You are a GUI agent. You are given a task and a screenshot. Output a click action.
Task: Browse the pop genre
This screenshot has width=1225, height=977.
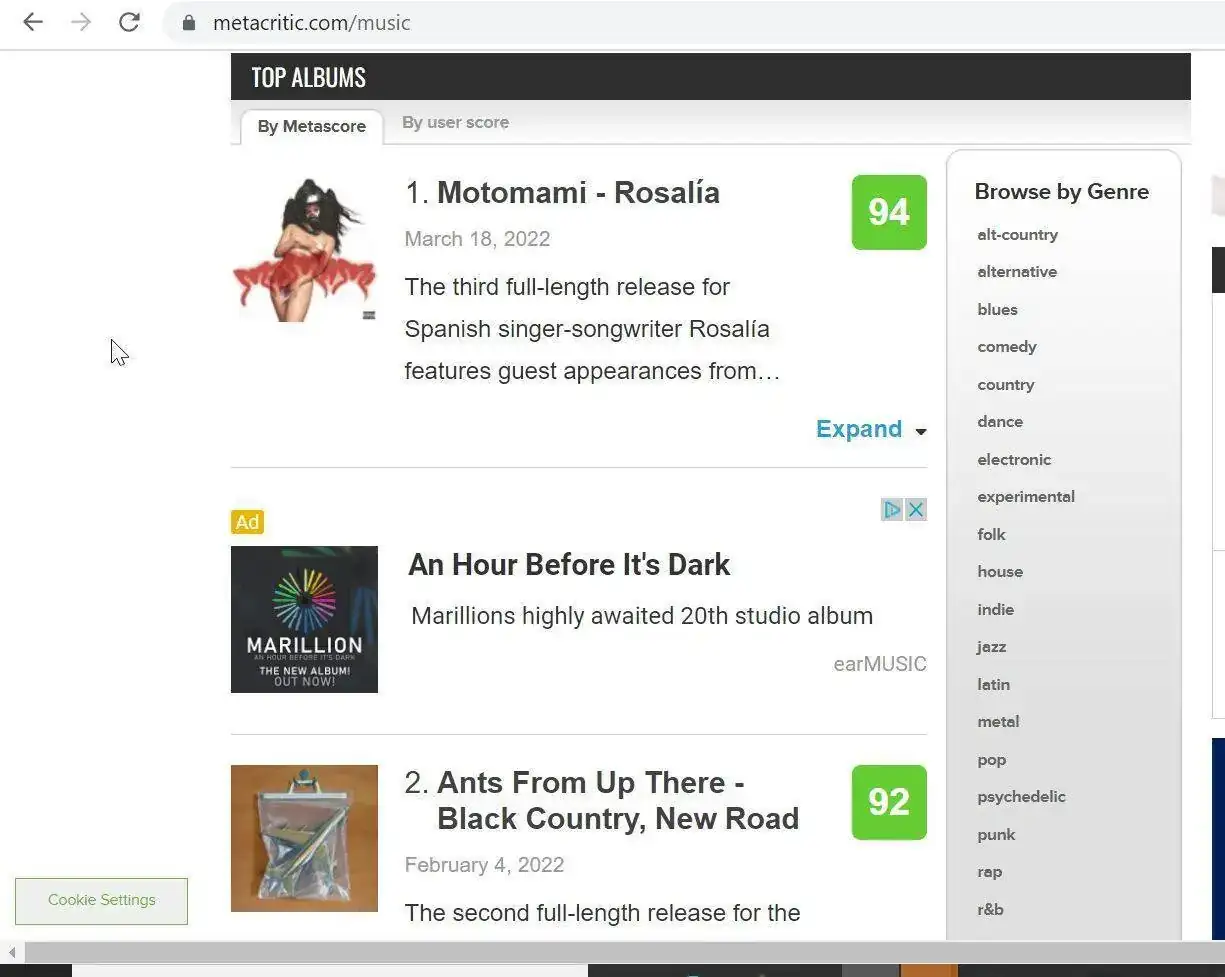[x=991, y=760]
